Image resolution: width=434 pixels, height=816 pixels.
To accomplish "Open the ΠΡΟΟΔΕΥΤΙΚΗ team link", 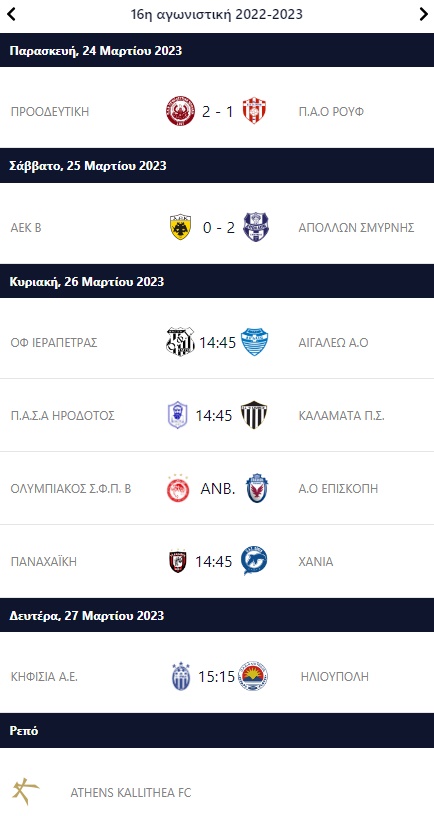I will pyautogui.click(x=50, y=111).
